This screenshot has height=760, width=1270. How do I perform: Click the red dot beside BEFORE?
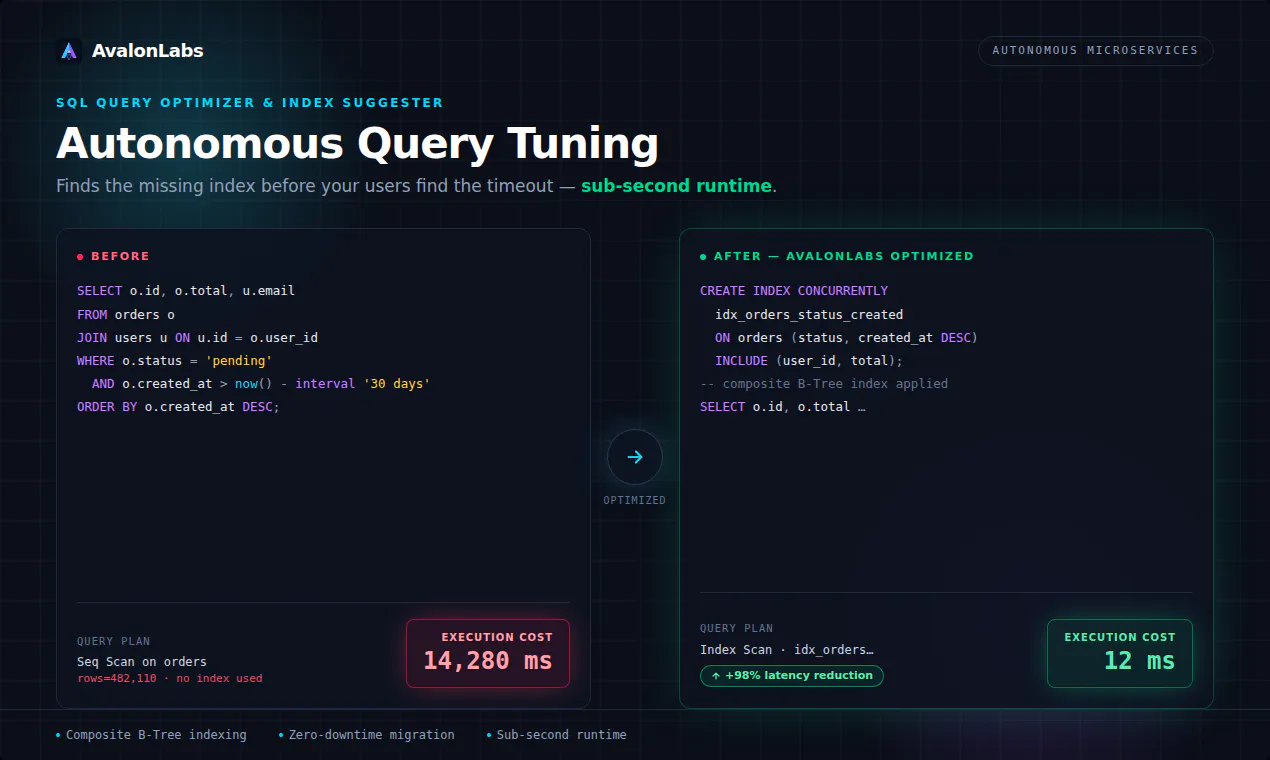80,257
